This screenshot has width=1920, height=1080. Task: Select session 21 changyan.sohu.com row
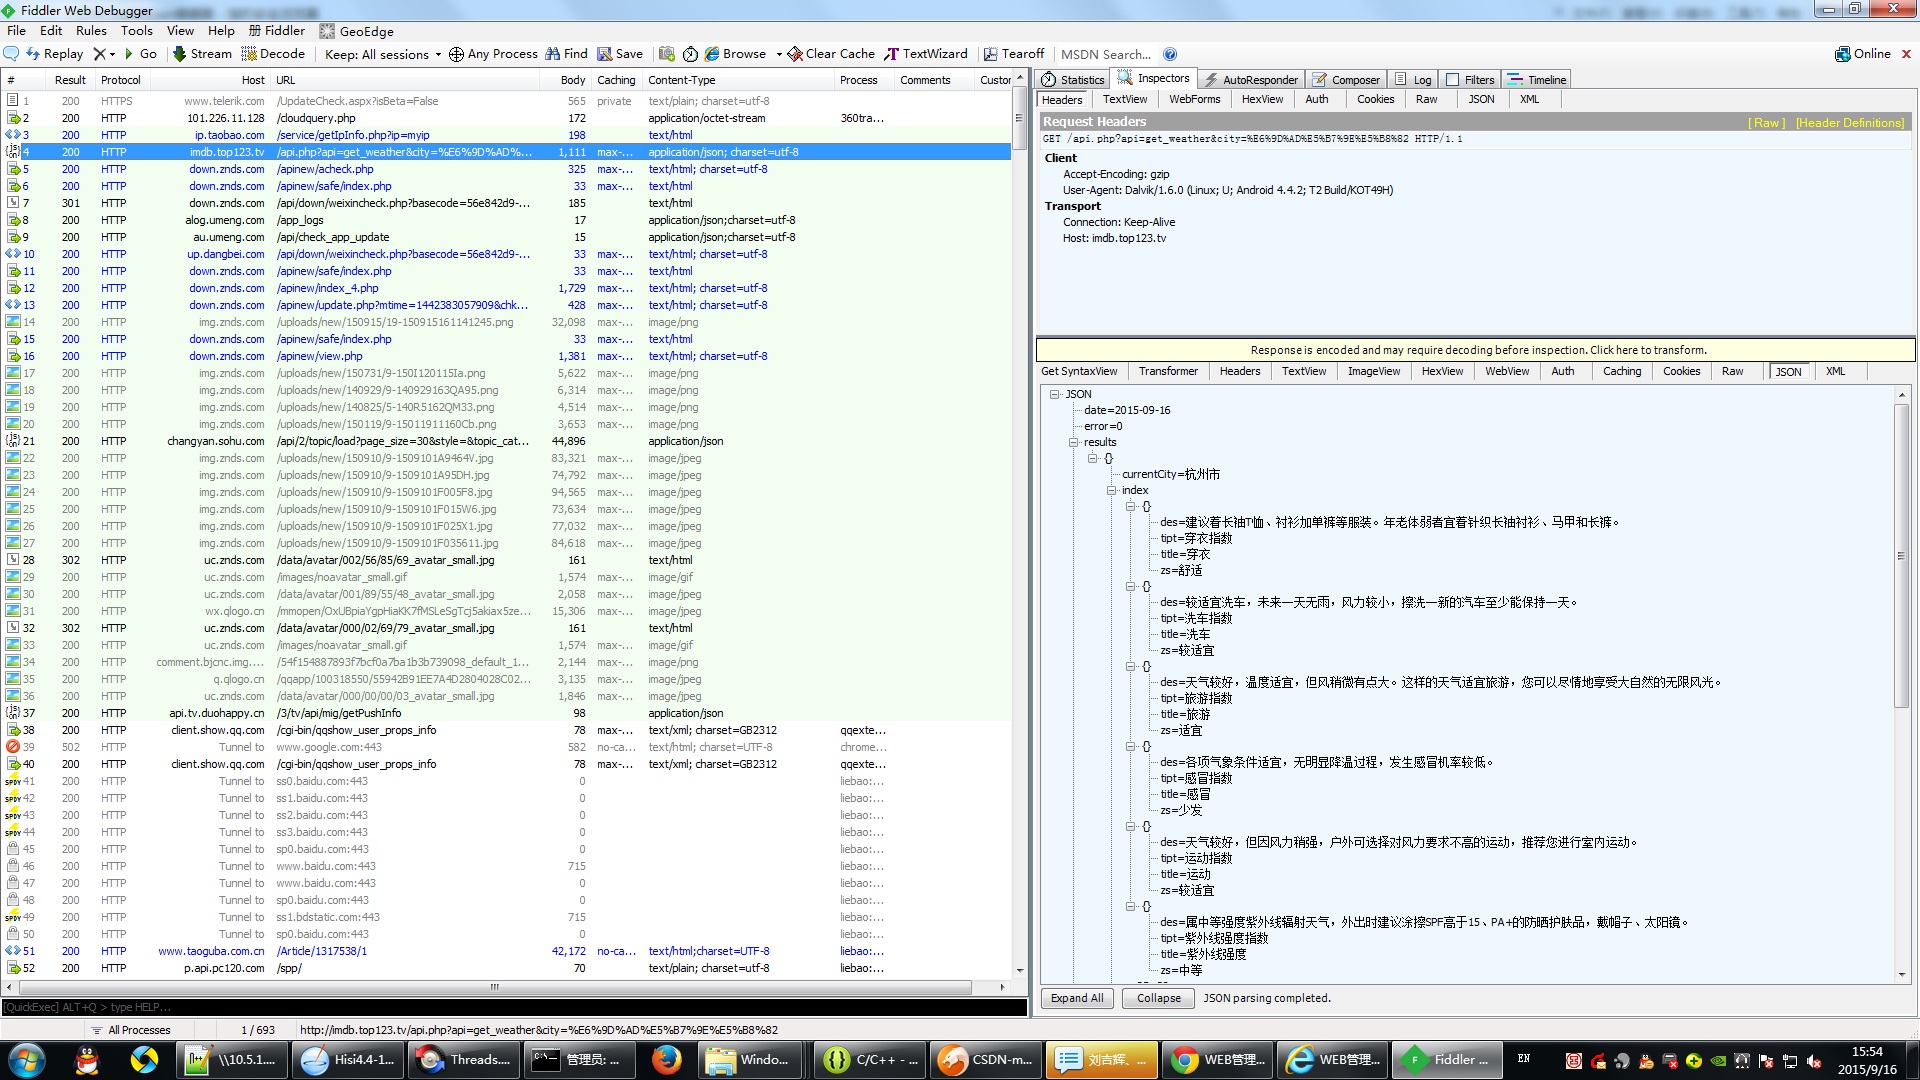coord(506,441)
